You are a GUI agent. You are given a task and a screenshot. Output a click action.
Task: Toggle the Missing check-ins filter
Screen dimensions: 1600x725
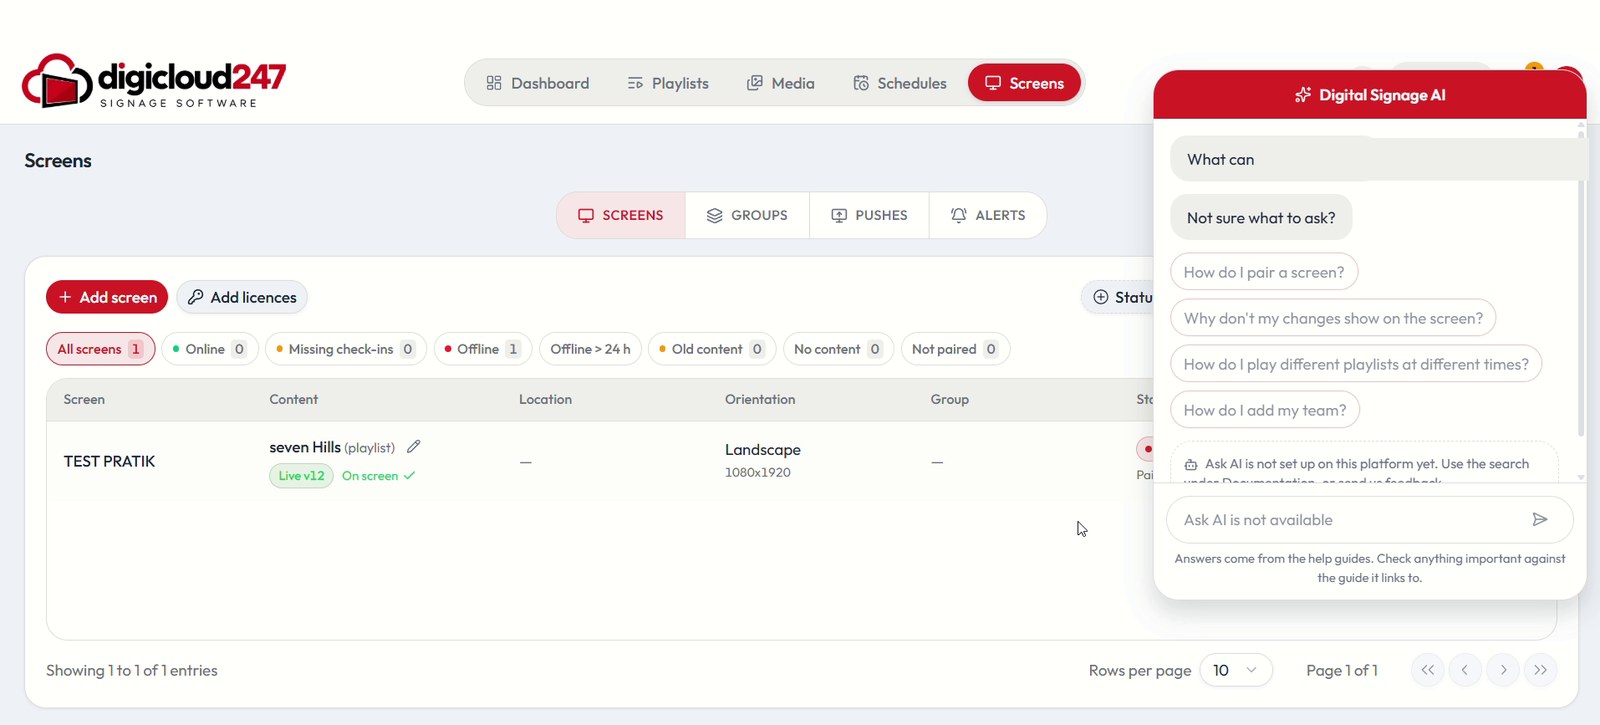[x=346, y=349]
